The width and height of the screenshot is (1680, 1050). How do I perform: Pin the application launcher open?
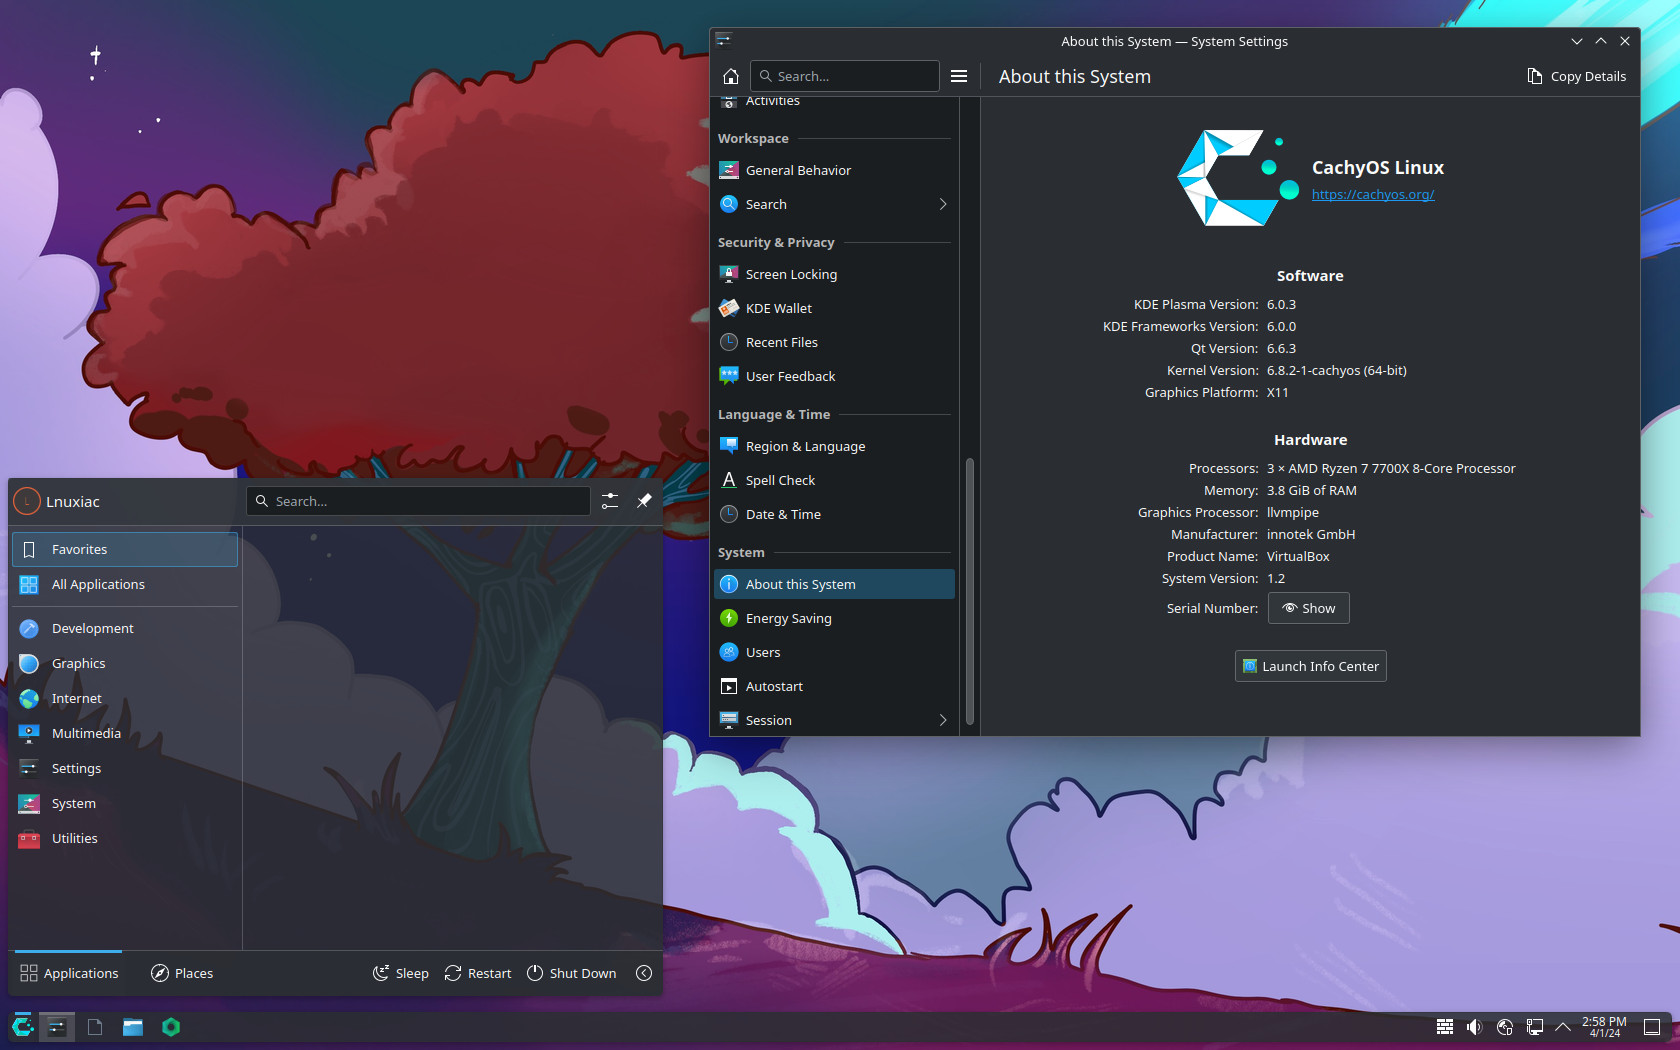[x=644, y=501]
